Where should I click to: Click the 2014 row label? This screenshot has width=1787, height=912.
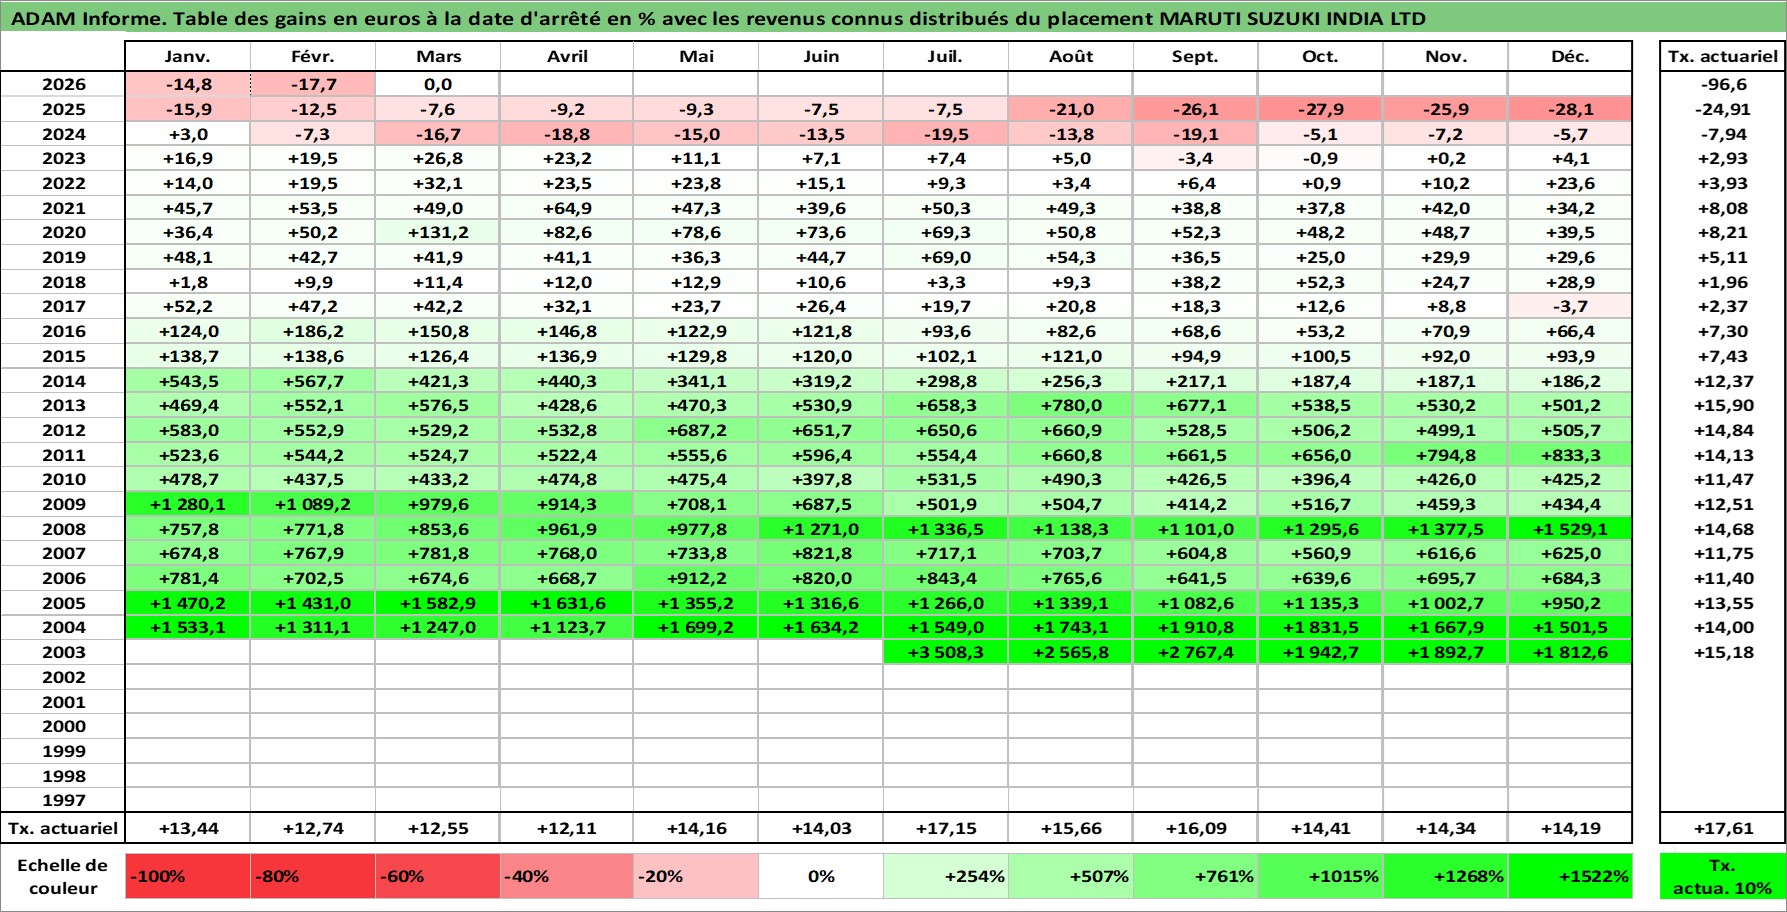pyautogui.click(x=63, y=381)
